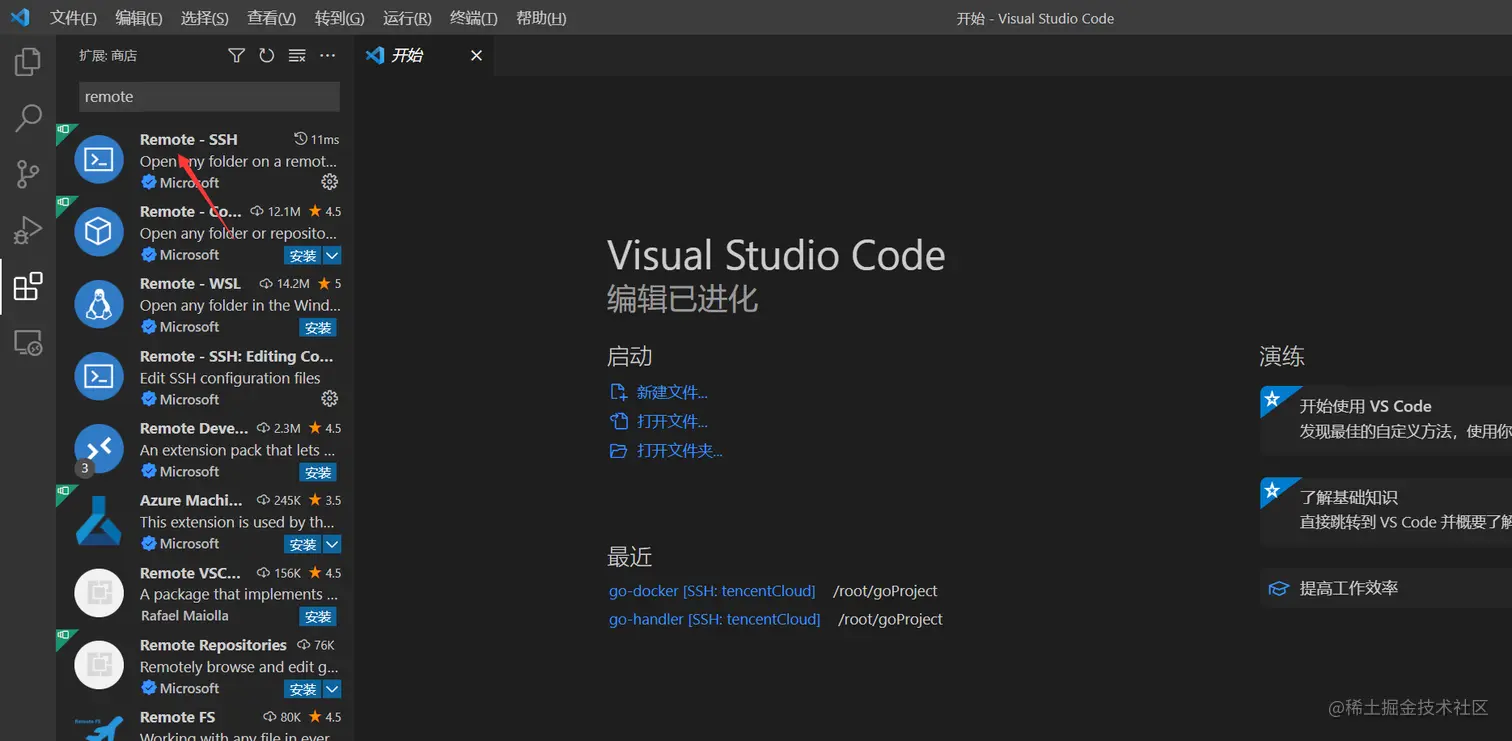Open the 终端(T) menu
This screenshot has width=1512, height=741.
[473, 18]
